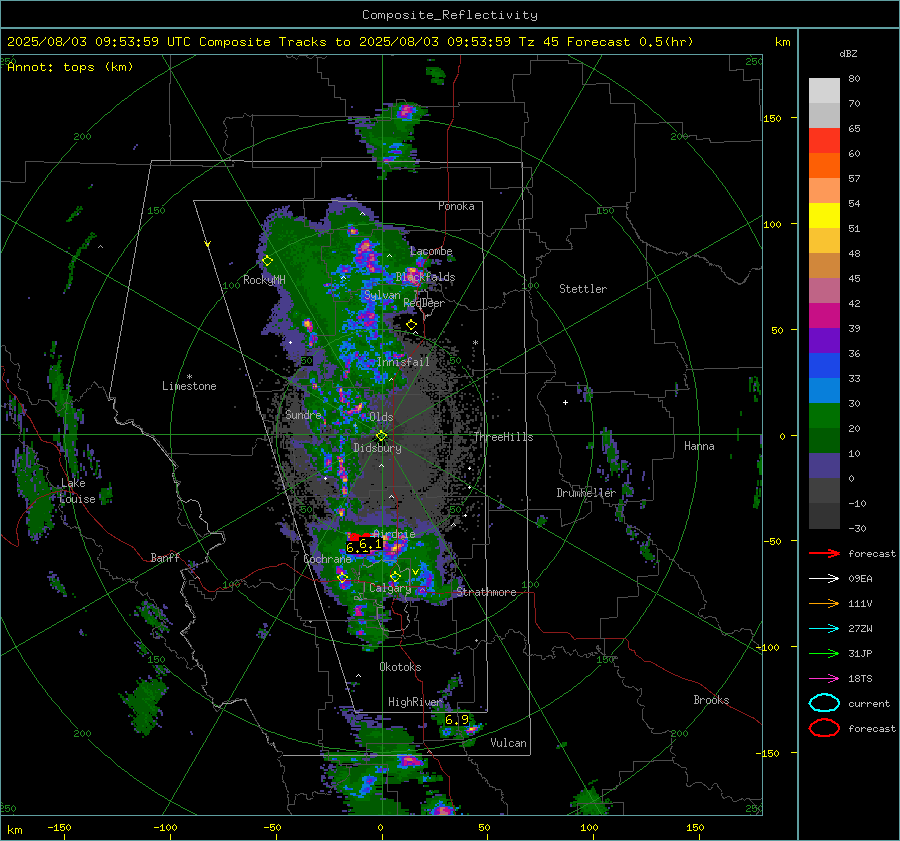
Task: Click the yellow diamond marker near RockyMH
Action: point(267,261)
